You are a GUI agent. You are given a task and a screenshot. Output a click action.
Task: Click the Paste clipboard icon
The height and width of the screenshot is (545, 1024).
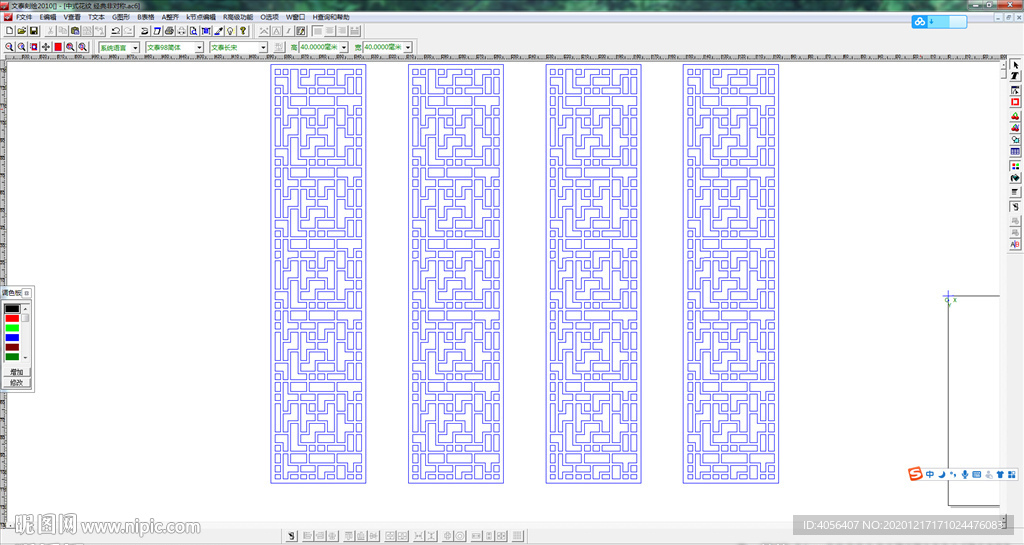75,31
